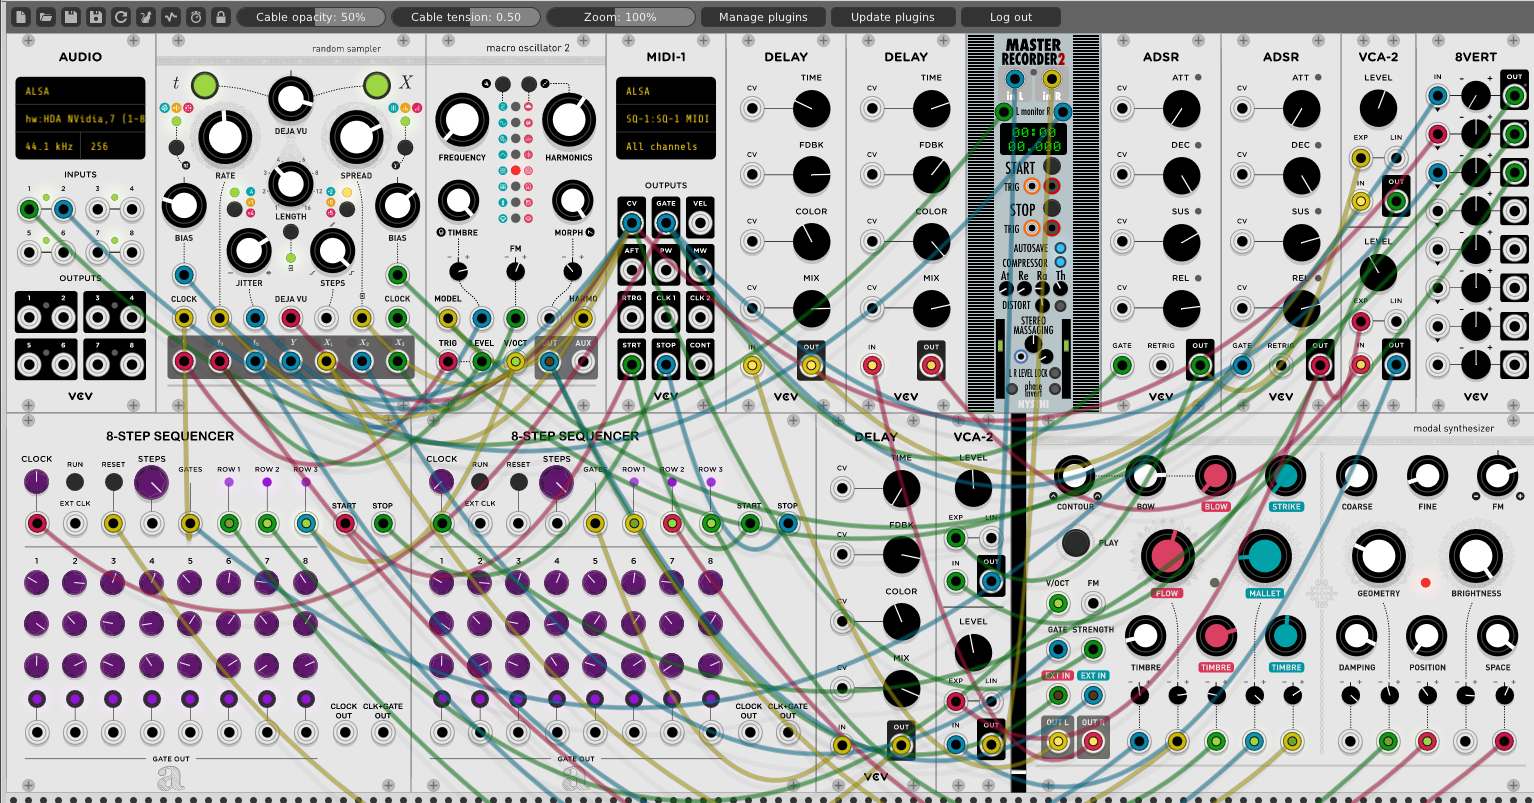Open the hw:HDA NVidia device selector

[x=79, y=118]
